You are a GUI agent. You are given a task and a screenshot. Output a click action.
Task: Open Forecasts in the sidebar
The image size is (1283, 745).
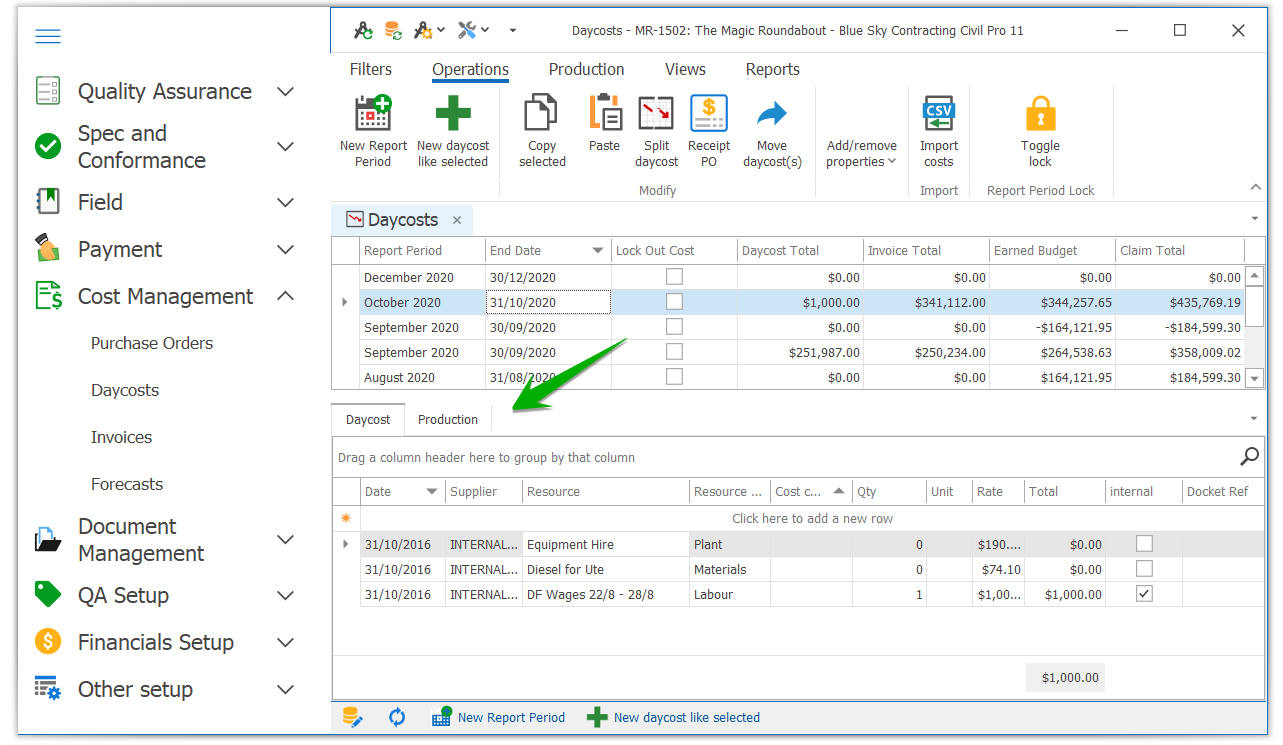tap(127, 484)
